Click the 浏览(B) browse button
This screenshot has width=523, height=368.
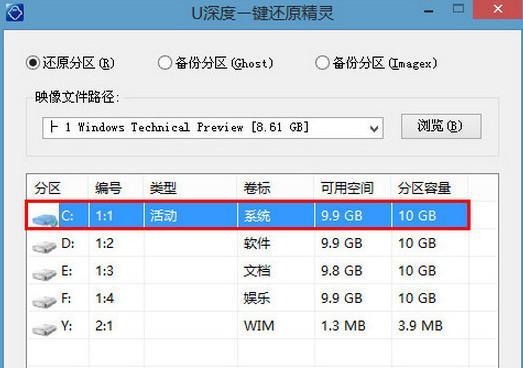441,126
